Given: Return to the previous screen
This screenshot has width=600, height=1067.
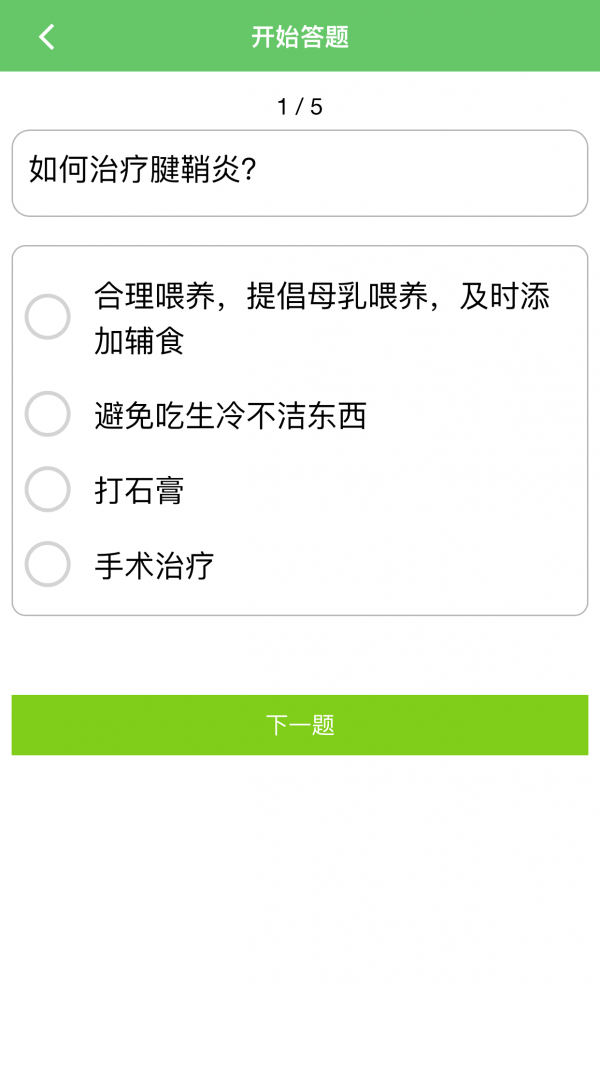Looking at the screenshot, I should pyautogui.click(x=46, y=37).
